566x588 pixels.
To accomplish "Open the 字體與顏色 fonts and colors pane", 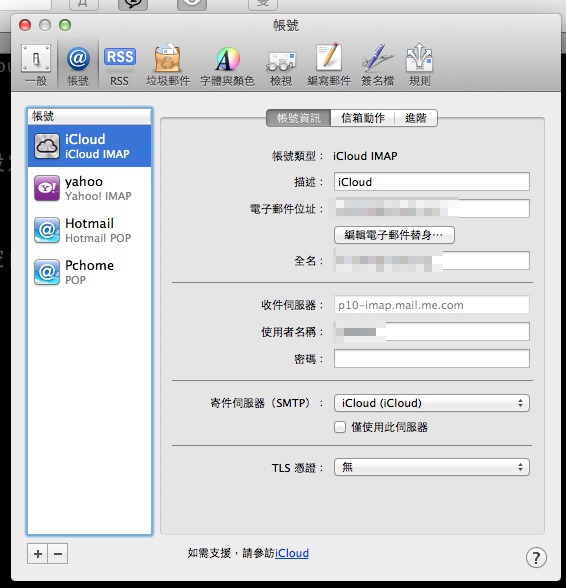I will pos(227,65).
